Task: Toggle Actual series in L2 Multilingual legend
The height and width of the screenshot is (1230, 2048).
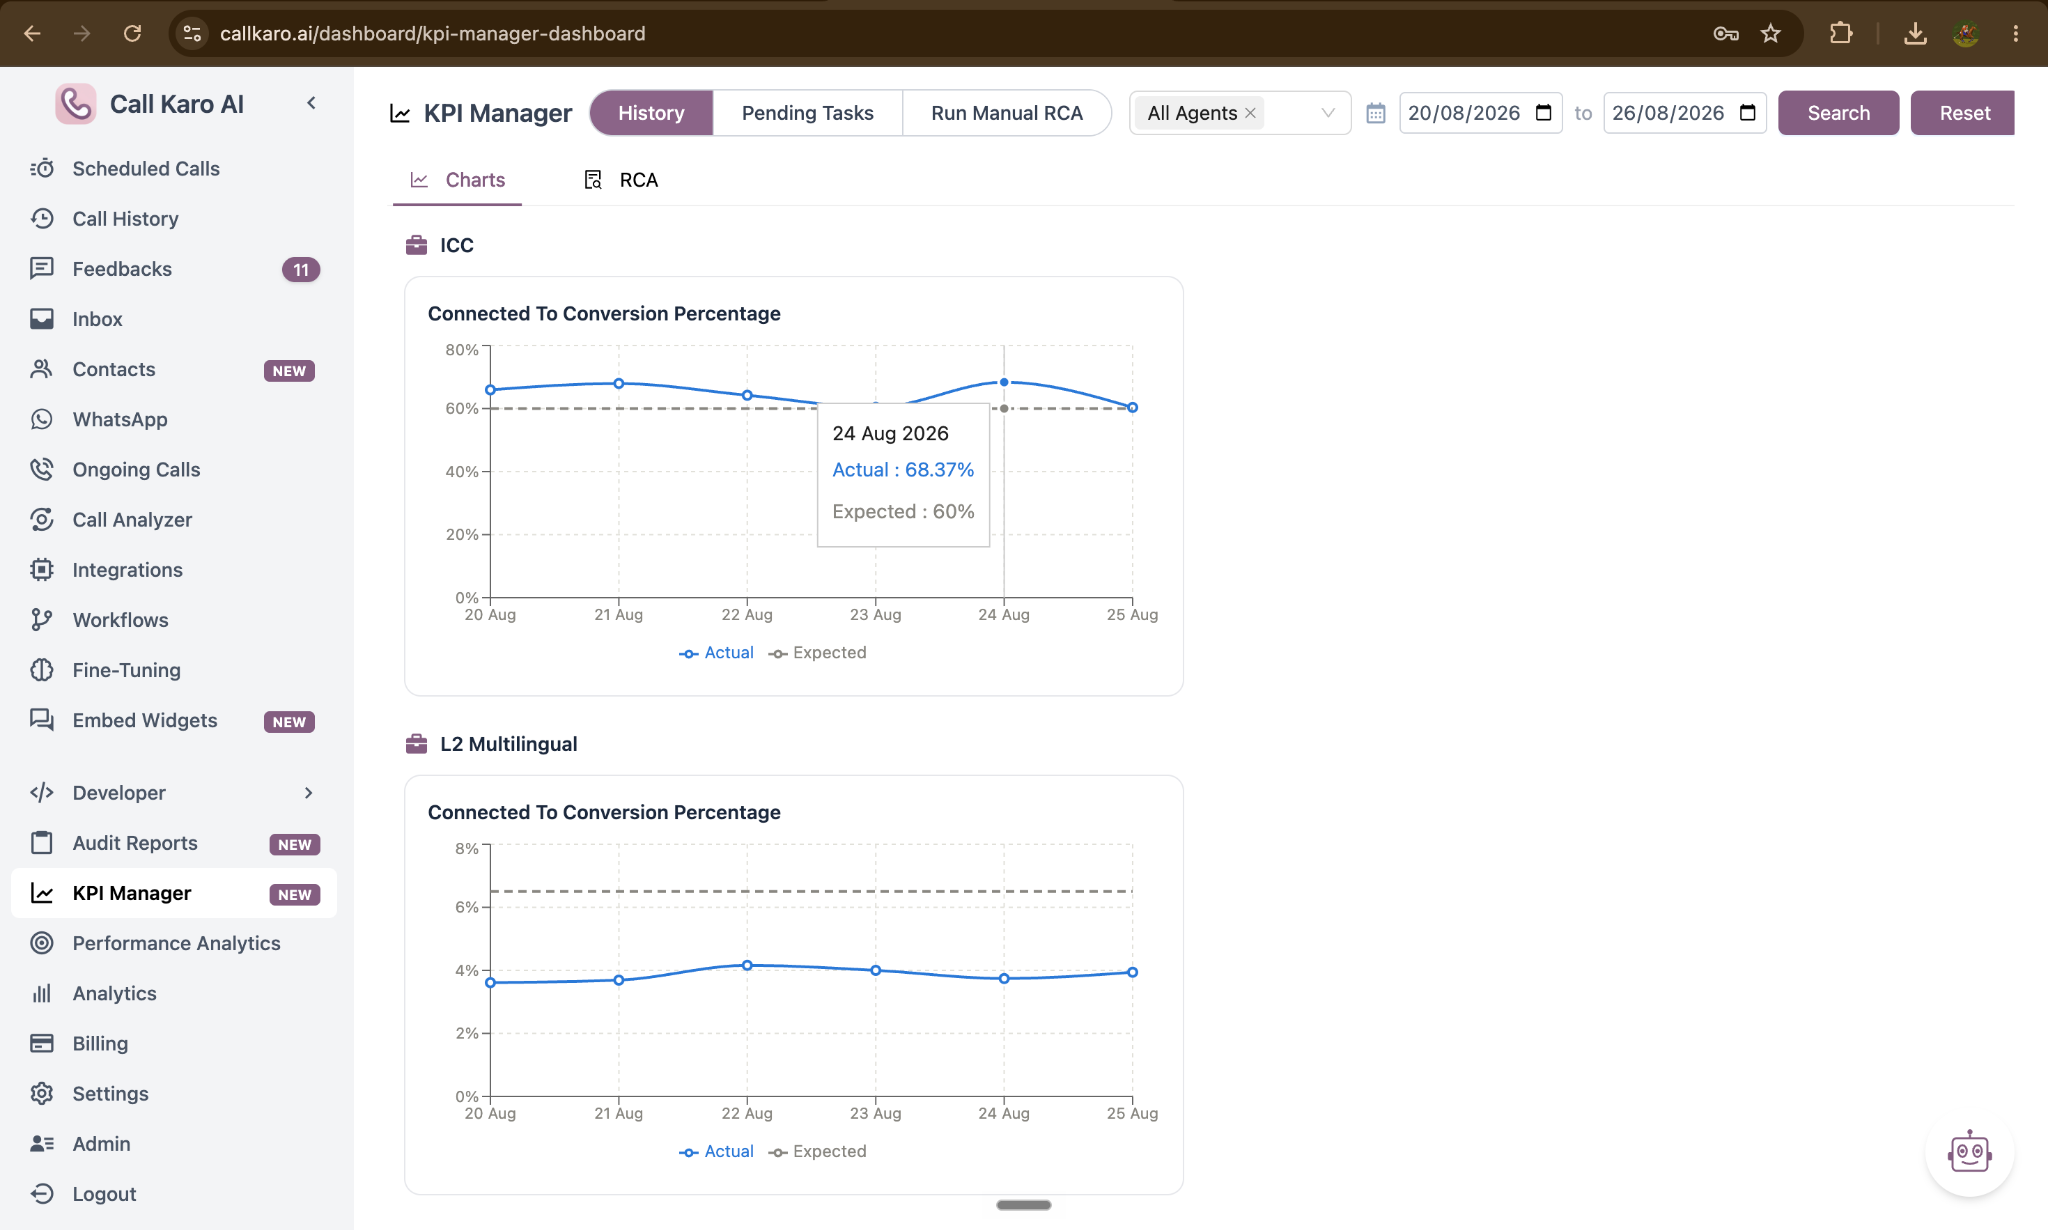Action: [x=716, y=1152]
